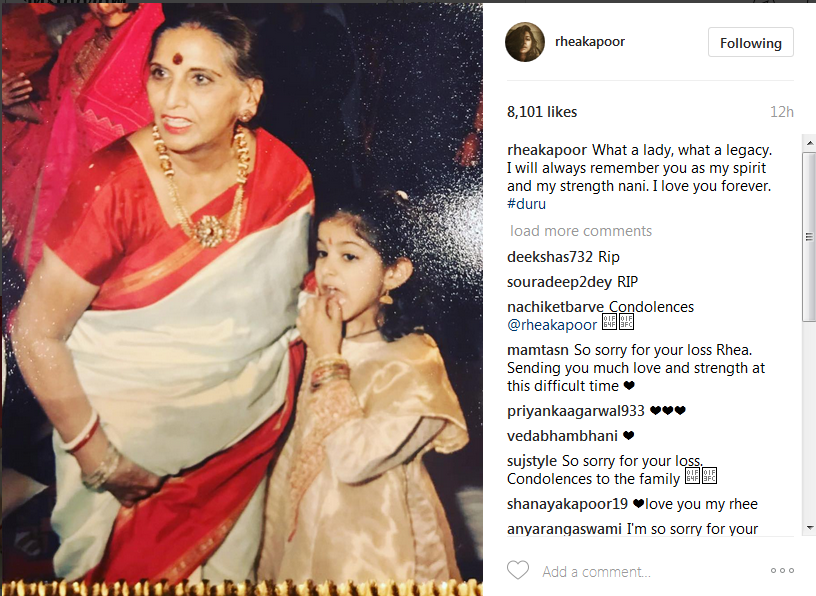Select the nachiketbarve username
The width and height of the screenshot is (816, 596).
point(555,307)
